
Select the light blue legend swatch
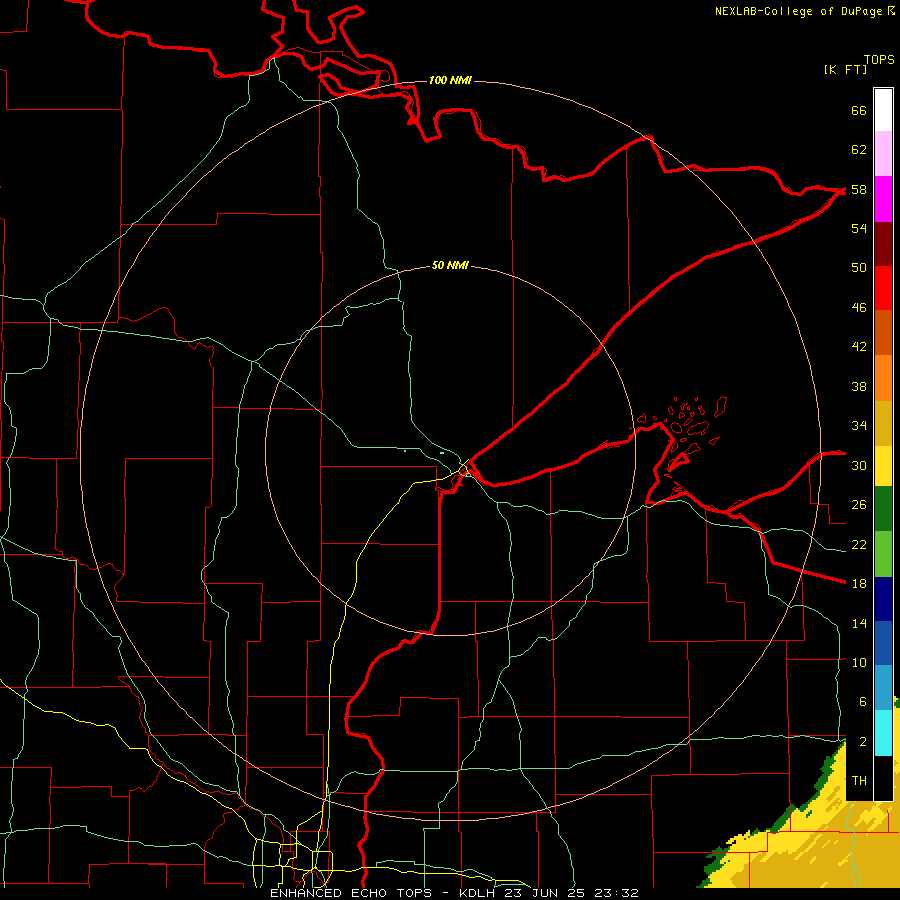click(883, 687)
